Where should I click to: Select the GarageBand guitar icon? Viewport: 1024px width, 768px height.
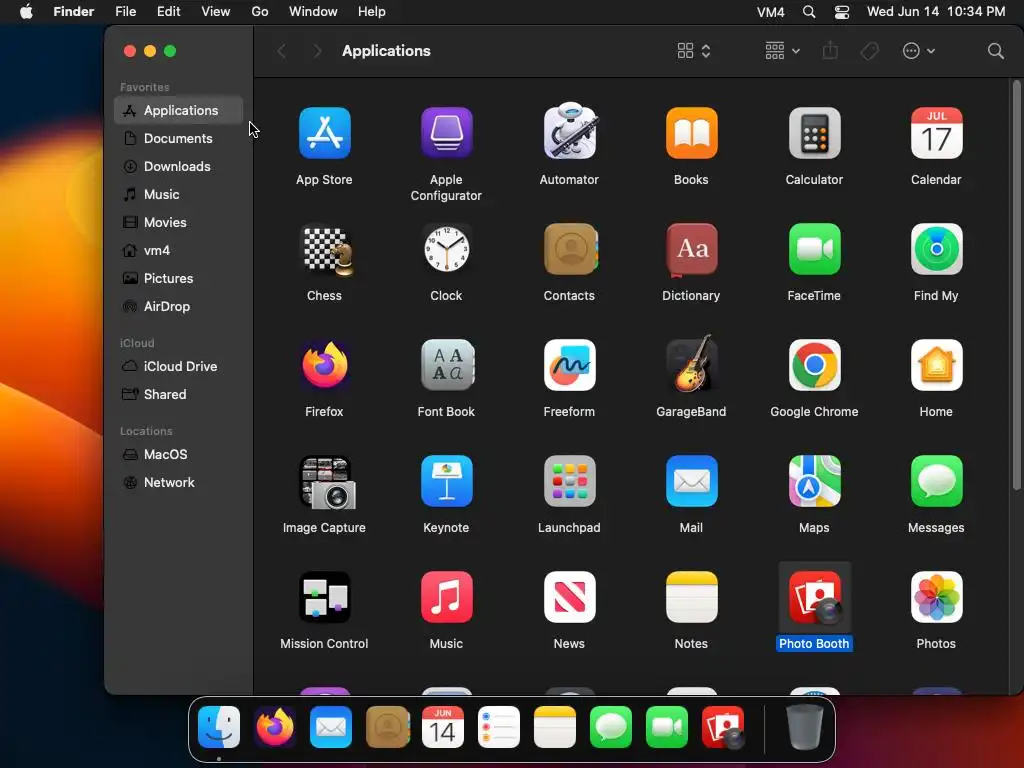click(692, 364)
